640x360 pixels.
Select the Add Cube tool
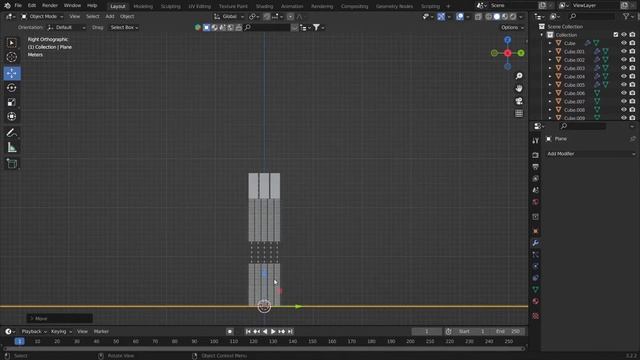click(x=11, y=164)
